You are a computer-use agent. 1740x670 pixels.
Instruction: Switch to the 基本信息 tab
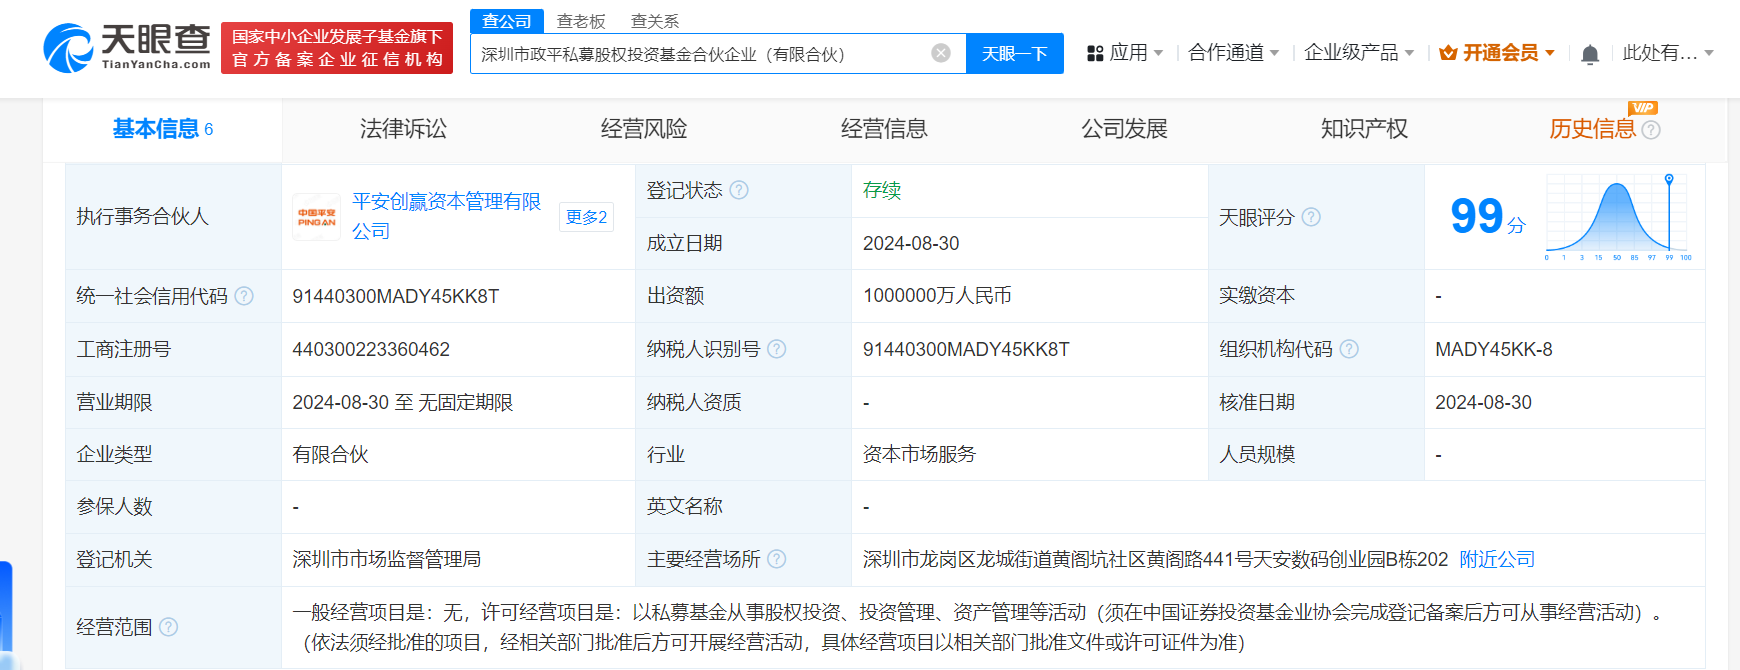[x=162, y=129]
